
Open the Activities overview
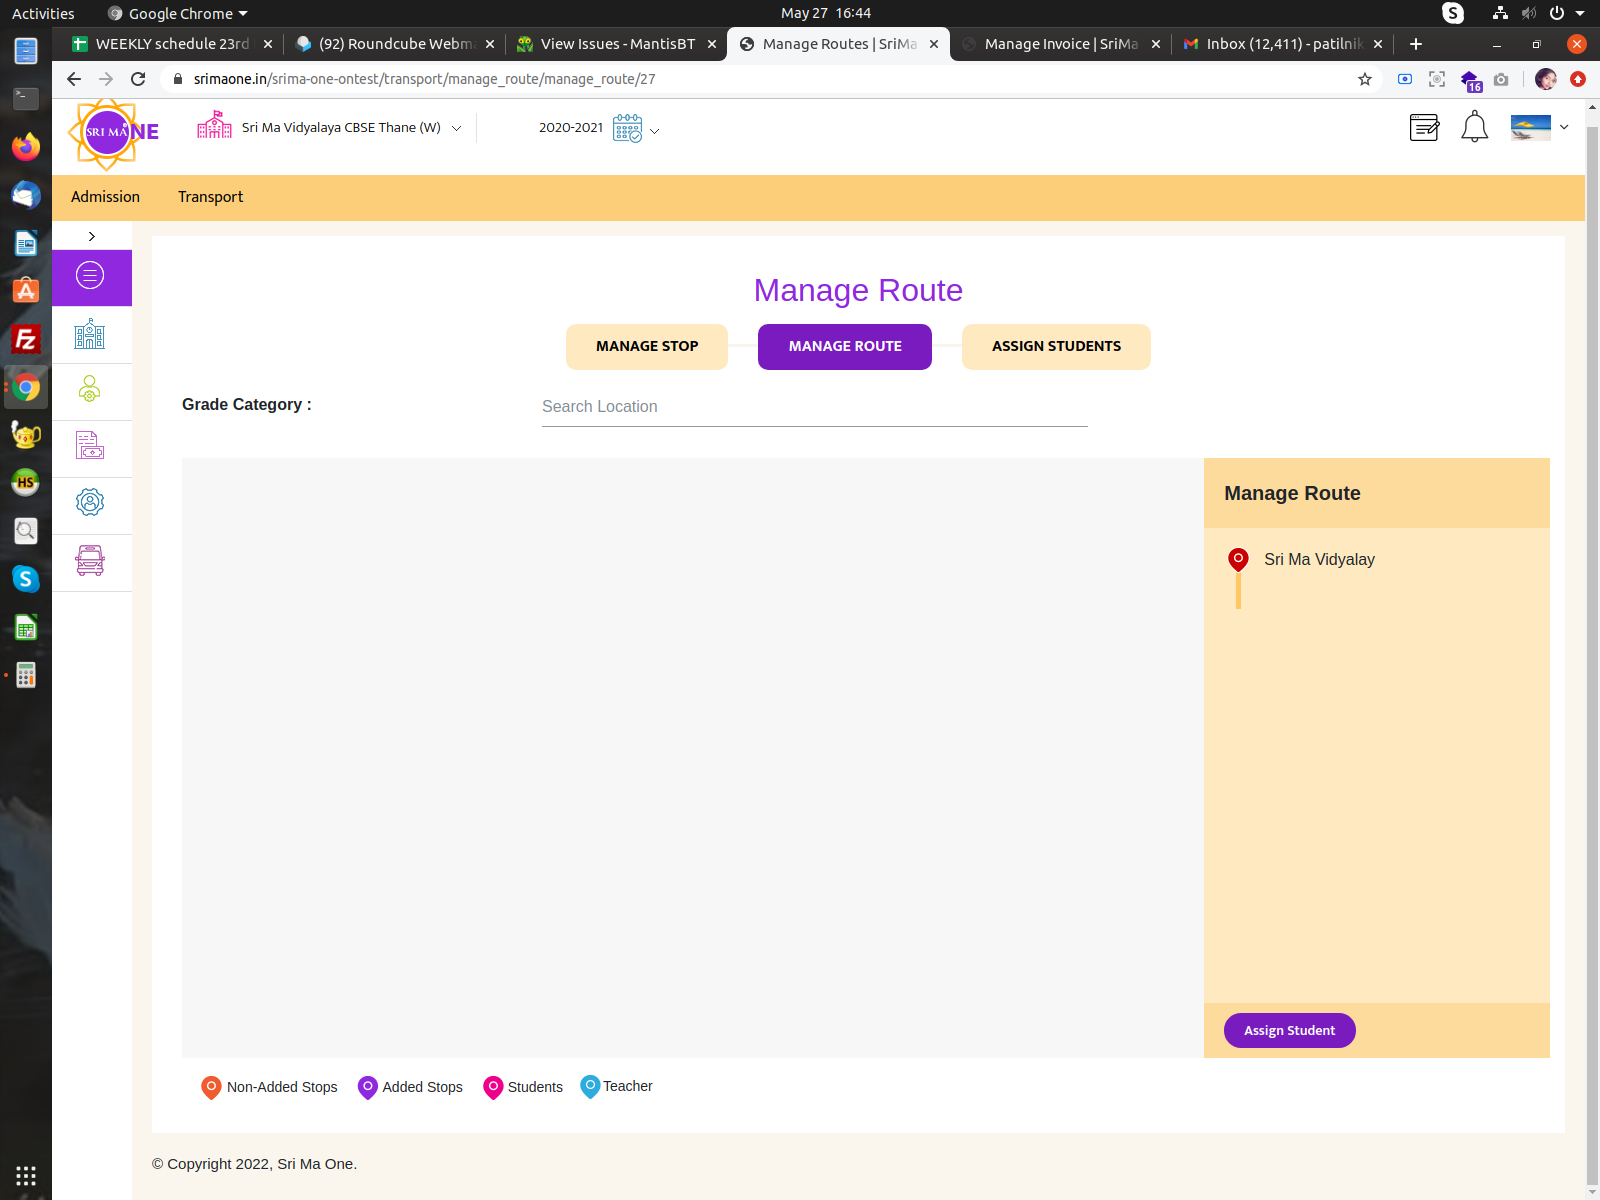(x=43, y=13)
